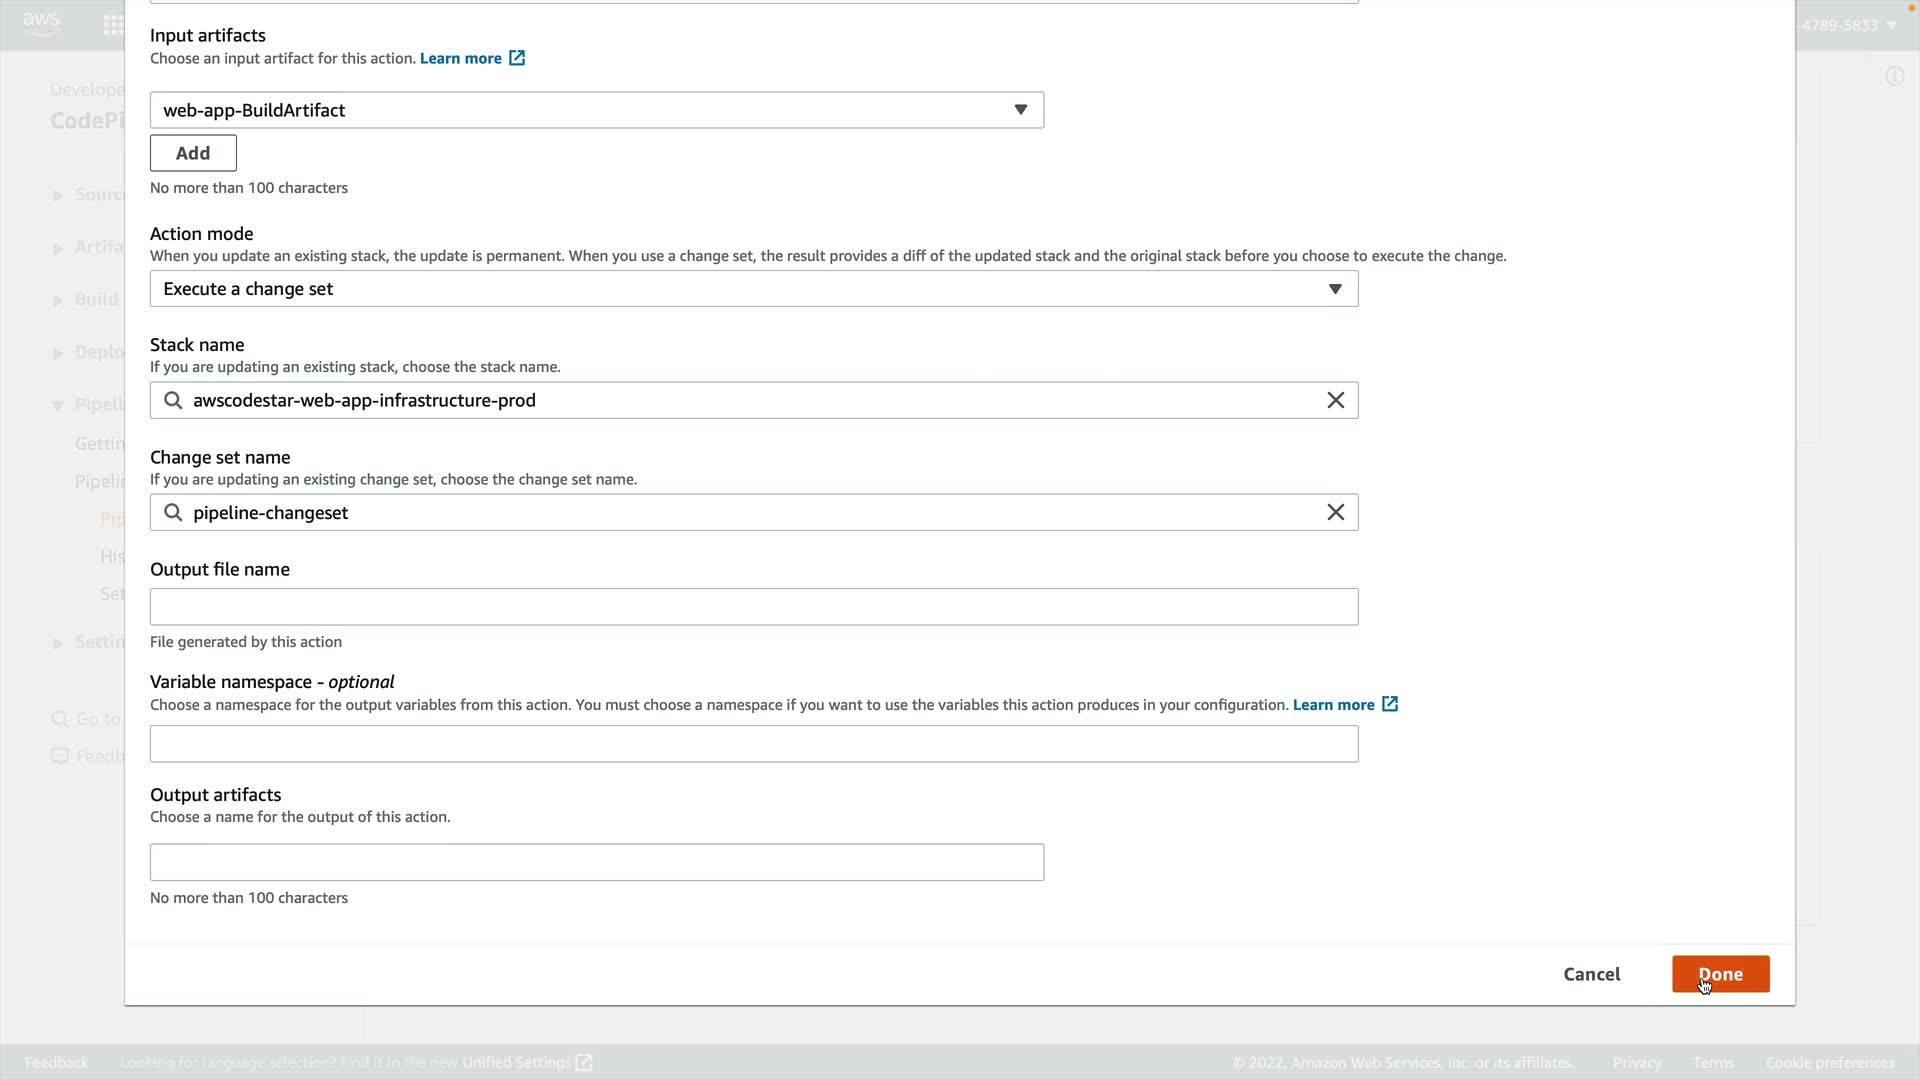
Task: Click the search icon in Change set name field
Action: click(173, 512)
